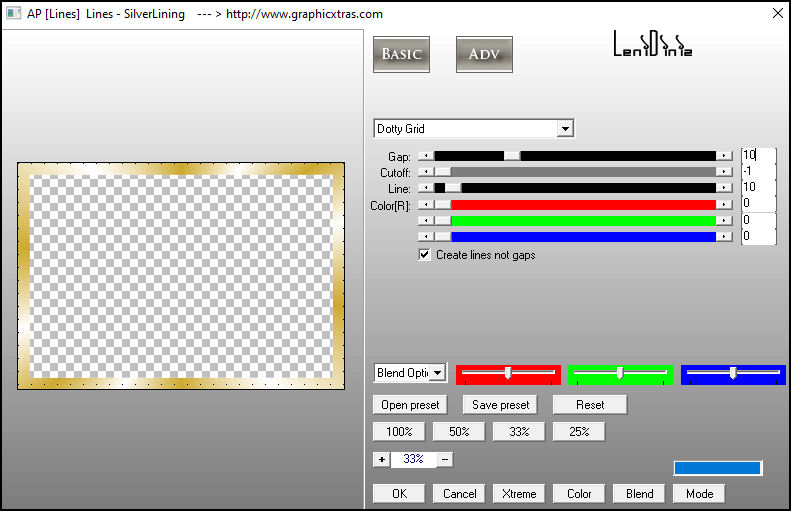
Task: Click the red color slider right arrow
Action: 724,204
